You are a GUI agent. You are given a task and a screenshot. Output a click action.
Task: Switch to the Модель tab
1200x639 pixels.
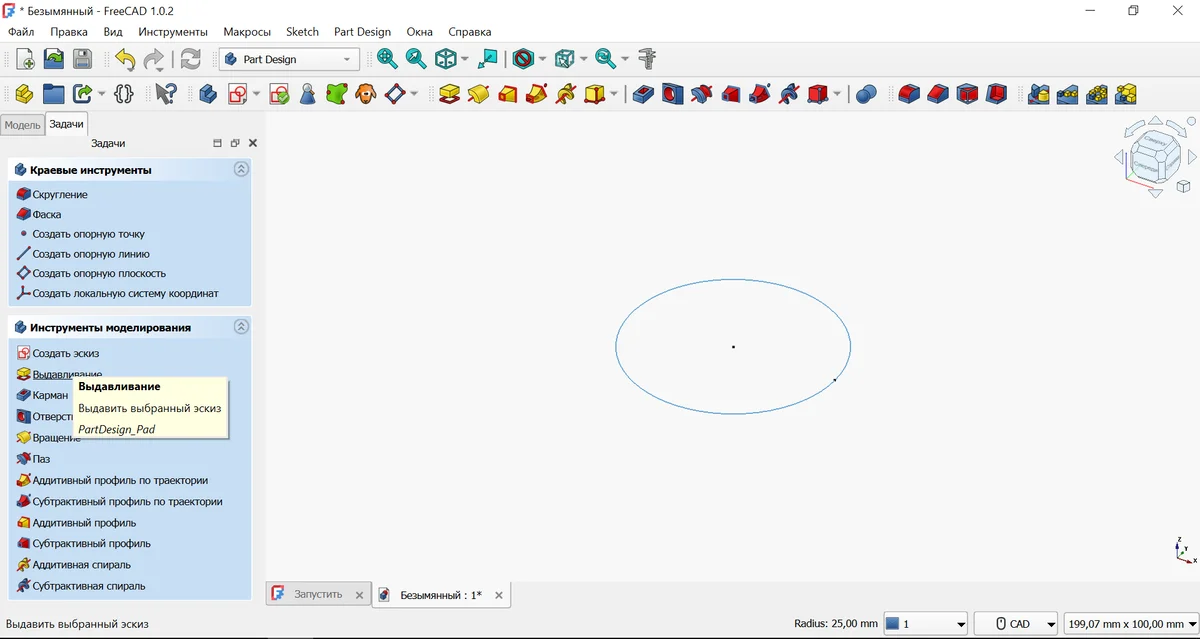(x=22, y=125)
